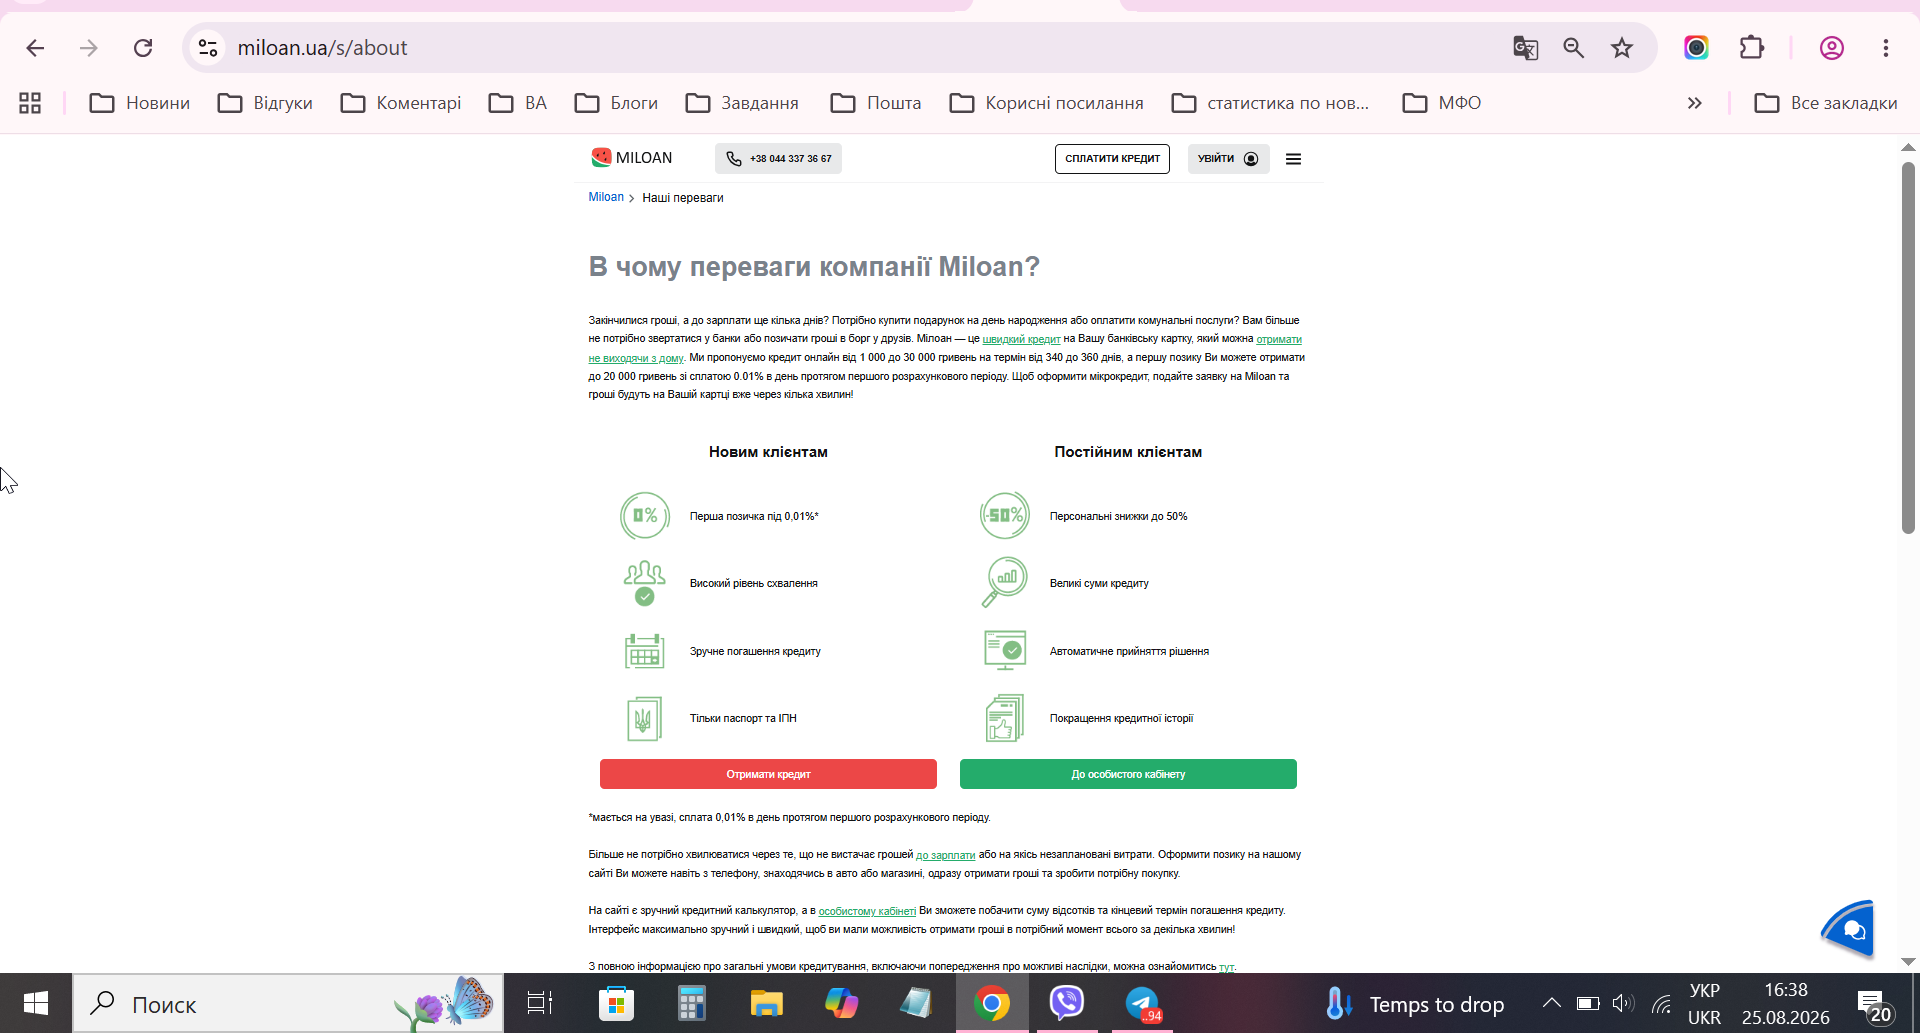
Task: Open the Відгуки bookmarks folder
Action: pos(266,103)
